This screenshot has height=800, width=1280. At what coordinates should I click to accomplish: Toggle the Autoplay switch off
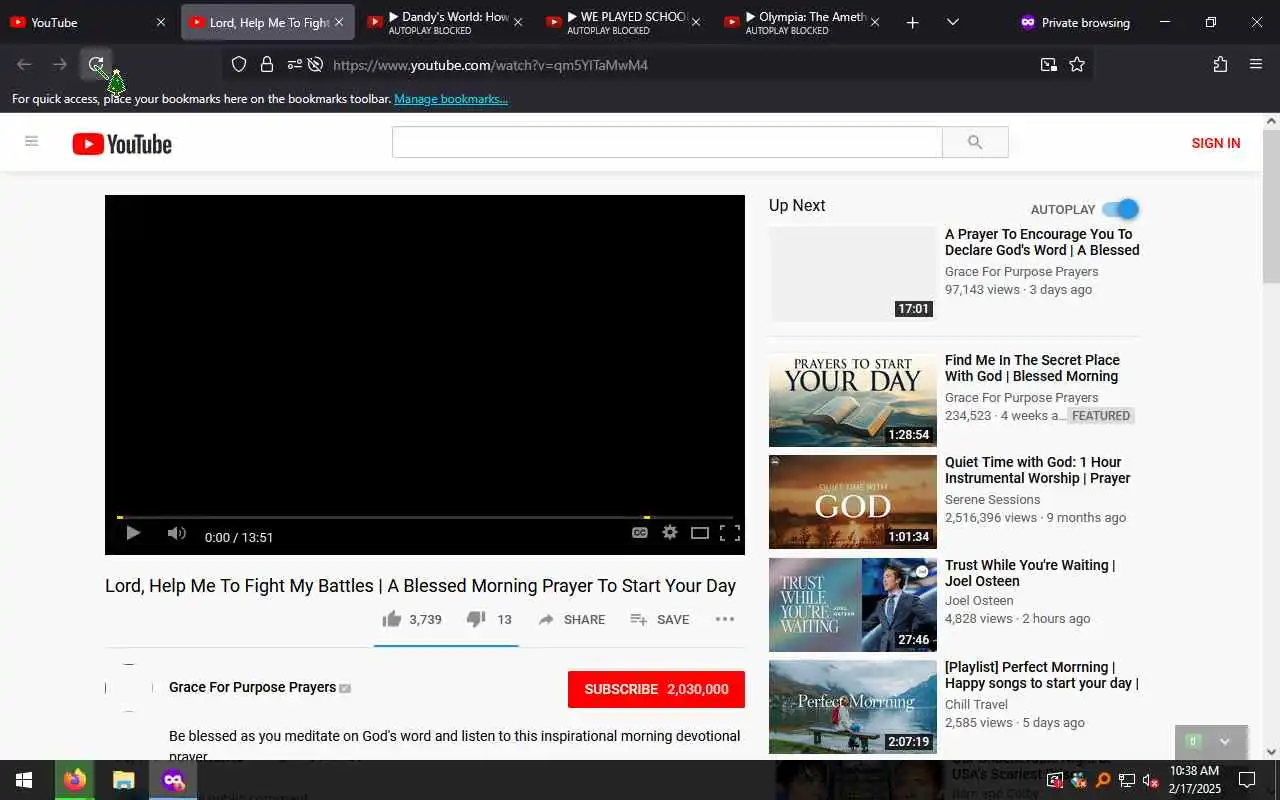pyautogui.click(x=1120, y=209)
